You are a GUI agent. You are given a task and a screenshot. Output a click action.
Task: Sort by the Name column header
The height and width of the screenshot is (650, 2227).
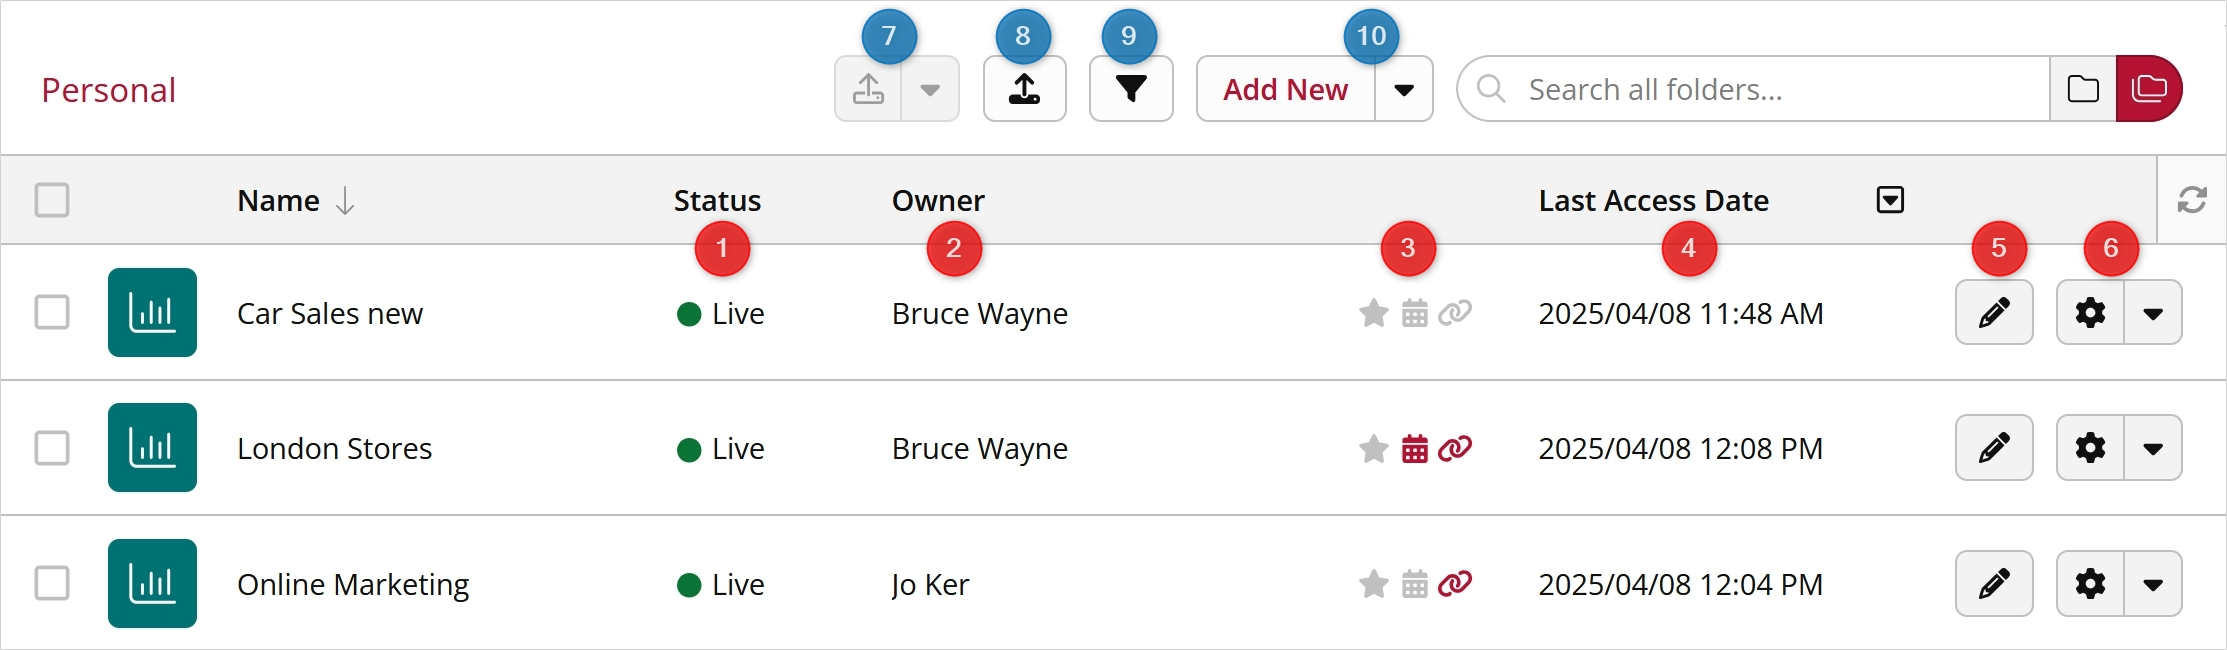279,201
